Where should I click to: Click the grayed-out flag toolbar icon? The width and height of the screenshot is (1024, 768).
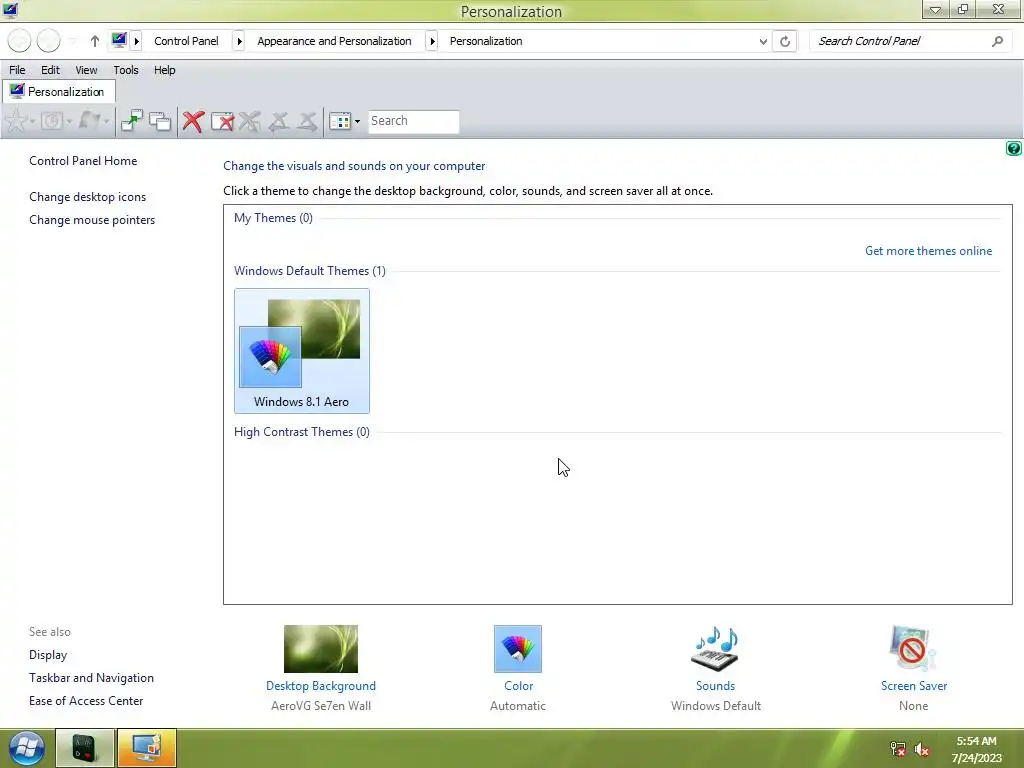click(89, 121)
